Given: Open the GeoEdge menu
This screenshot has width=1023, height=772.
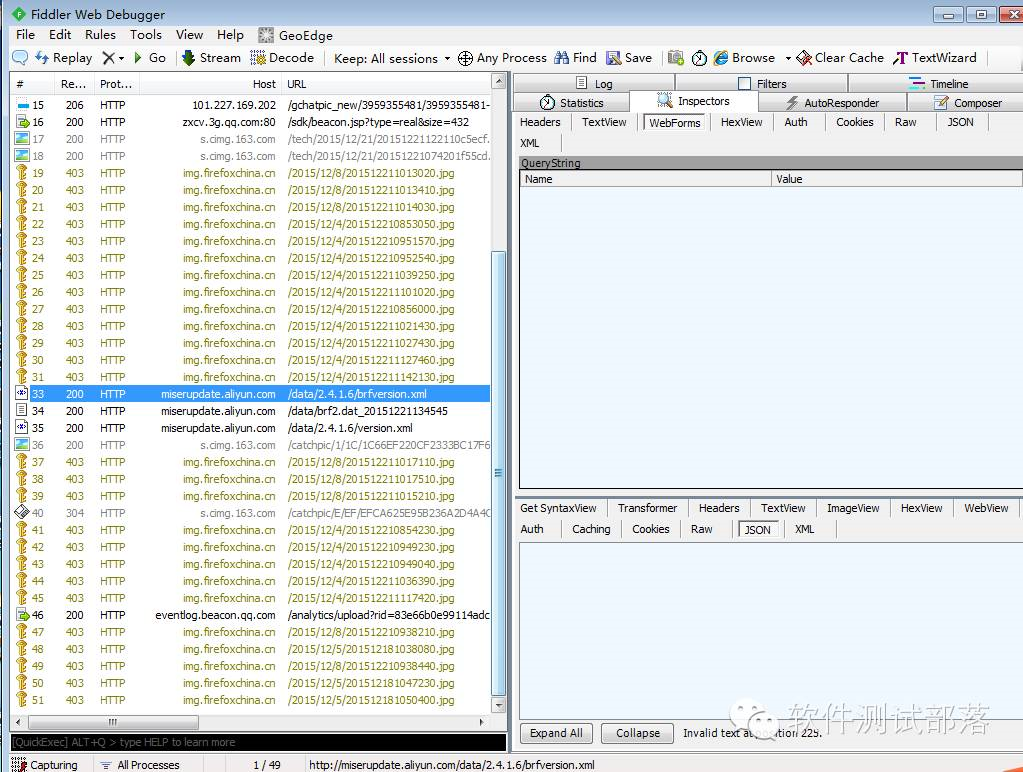Looking at the screenshot, I should tap(296, 35).
